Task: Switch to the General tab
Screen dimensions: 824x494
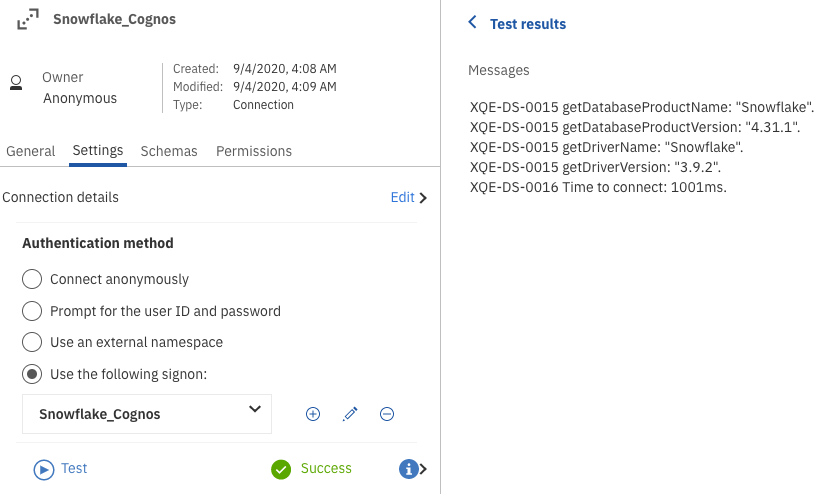Action: pos(30,151)
